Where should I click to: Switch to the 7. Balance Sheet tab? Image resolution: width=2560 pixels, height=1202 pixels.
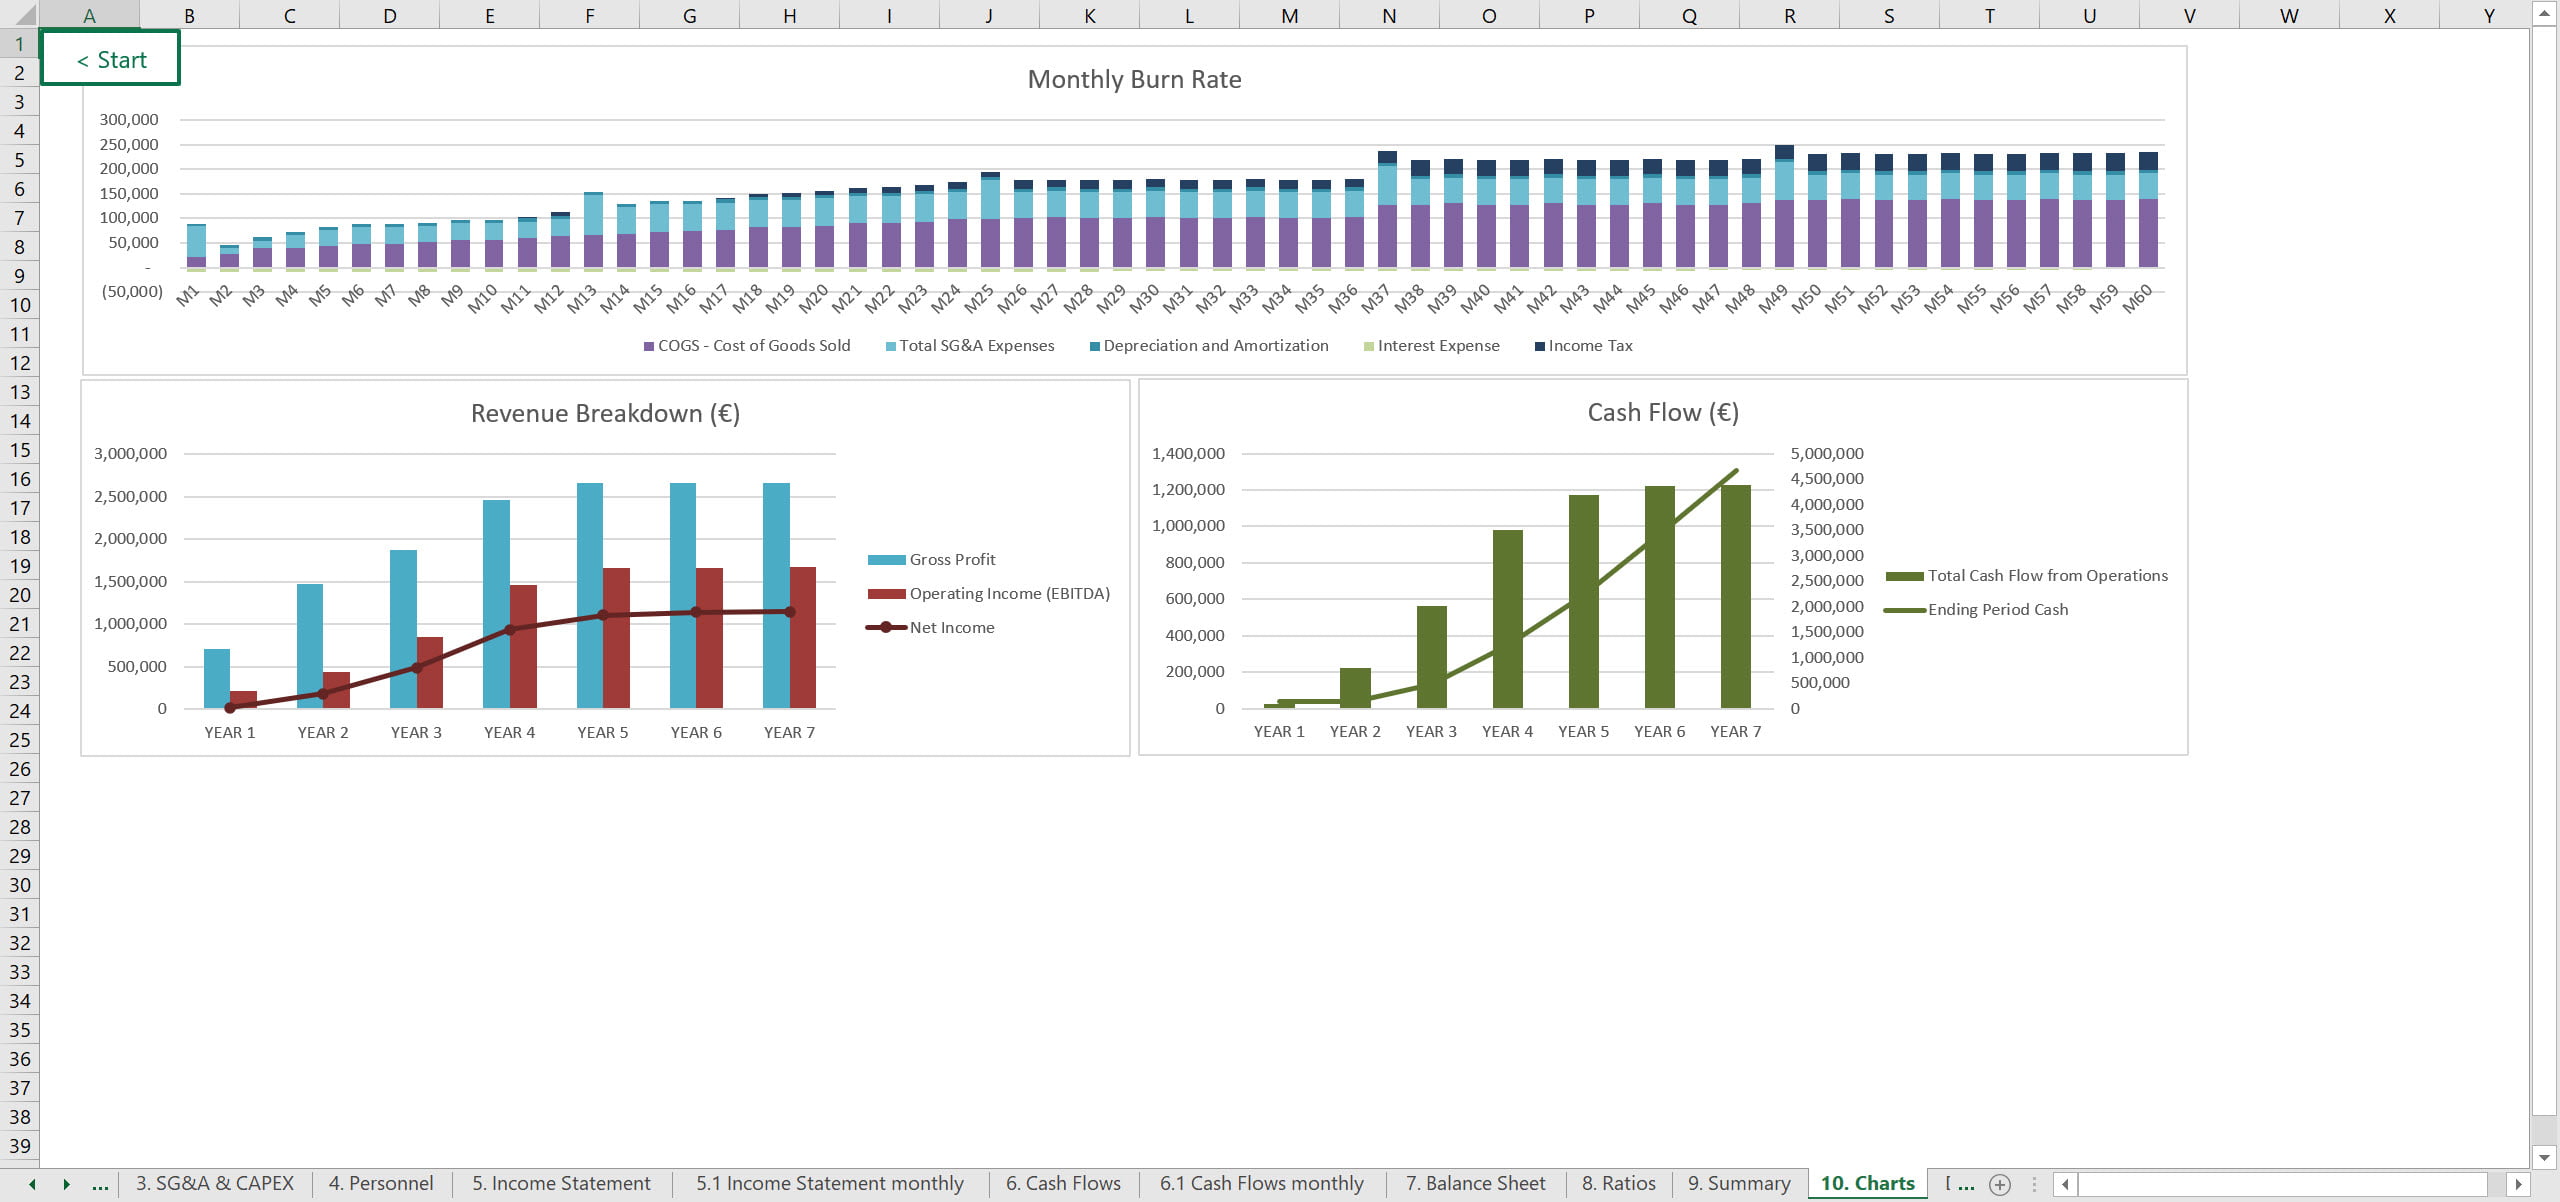tap(1475, 1184)
